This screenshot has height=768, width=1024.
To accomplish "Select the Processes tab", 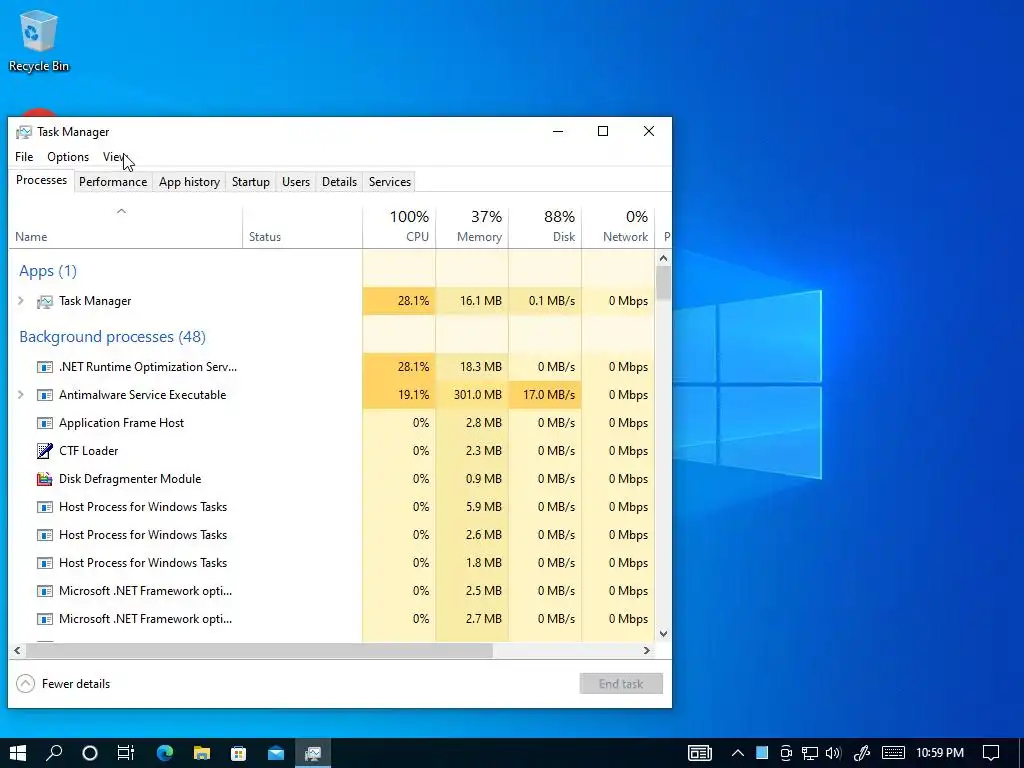I will point(41,180).
